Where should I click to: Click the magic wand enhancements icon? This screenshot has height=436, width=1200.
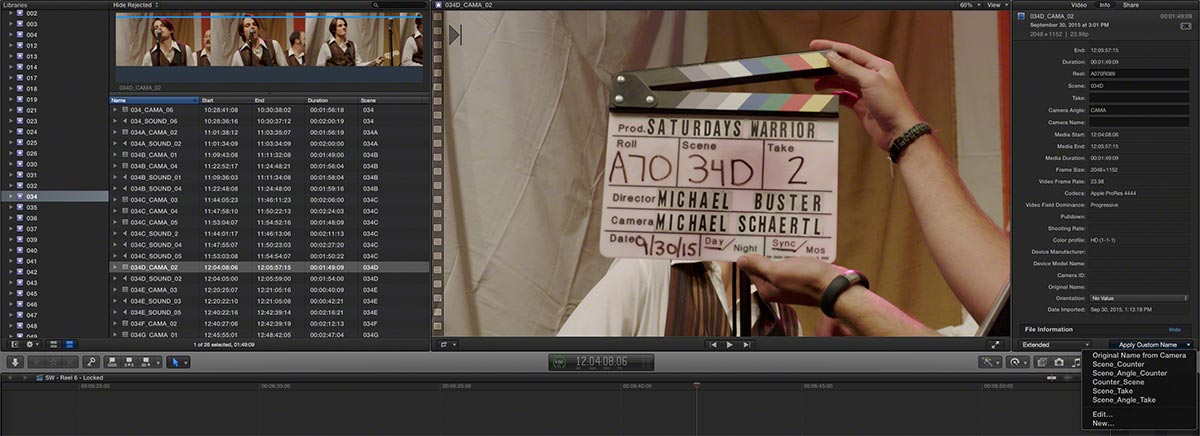[x=990, y=362]
